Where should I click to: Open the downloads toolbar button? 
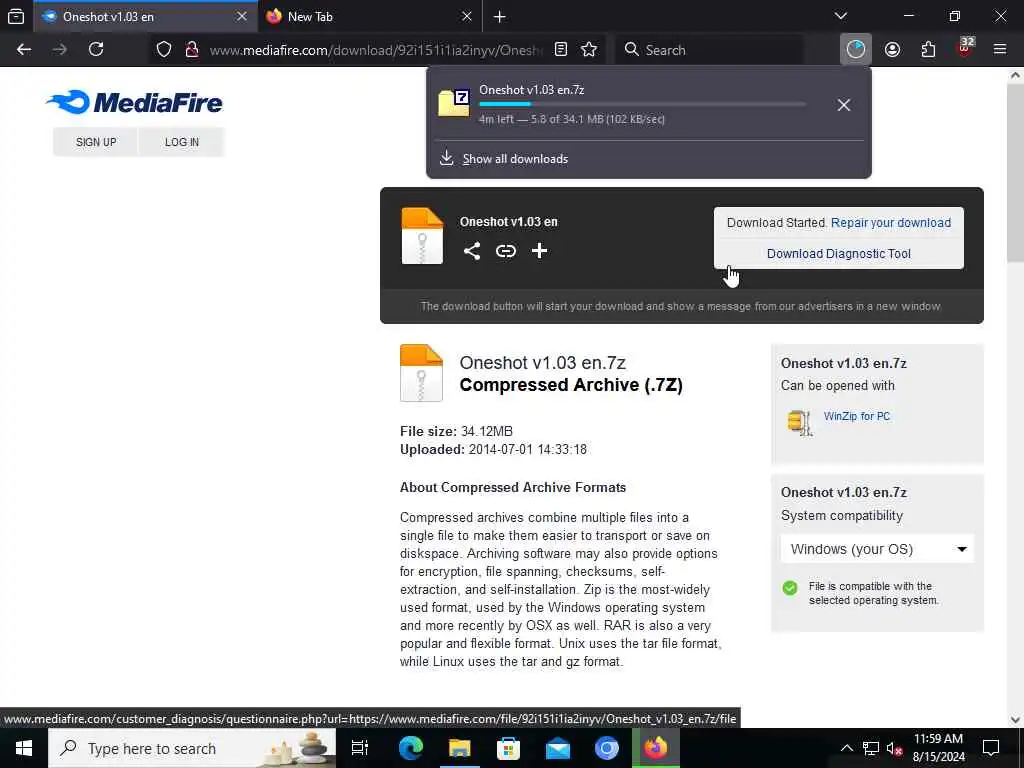click(856, 50)
